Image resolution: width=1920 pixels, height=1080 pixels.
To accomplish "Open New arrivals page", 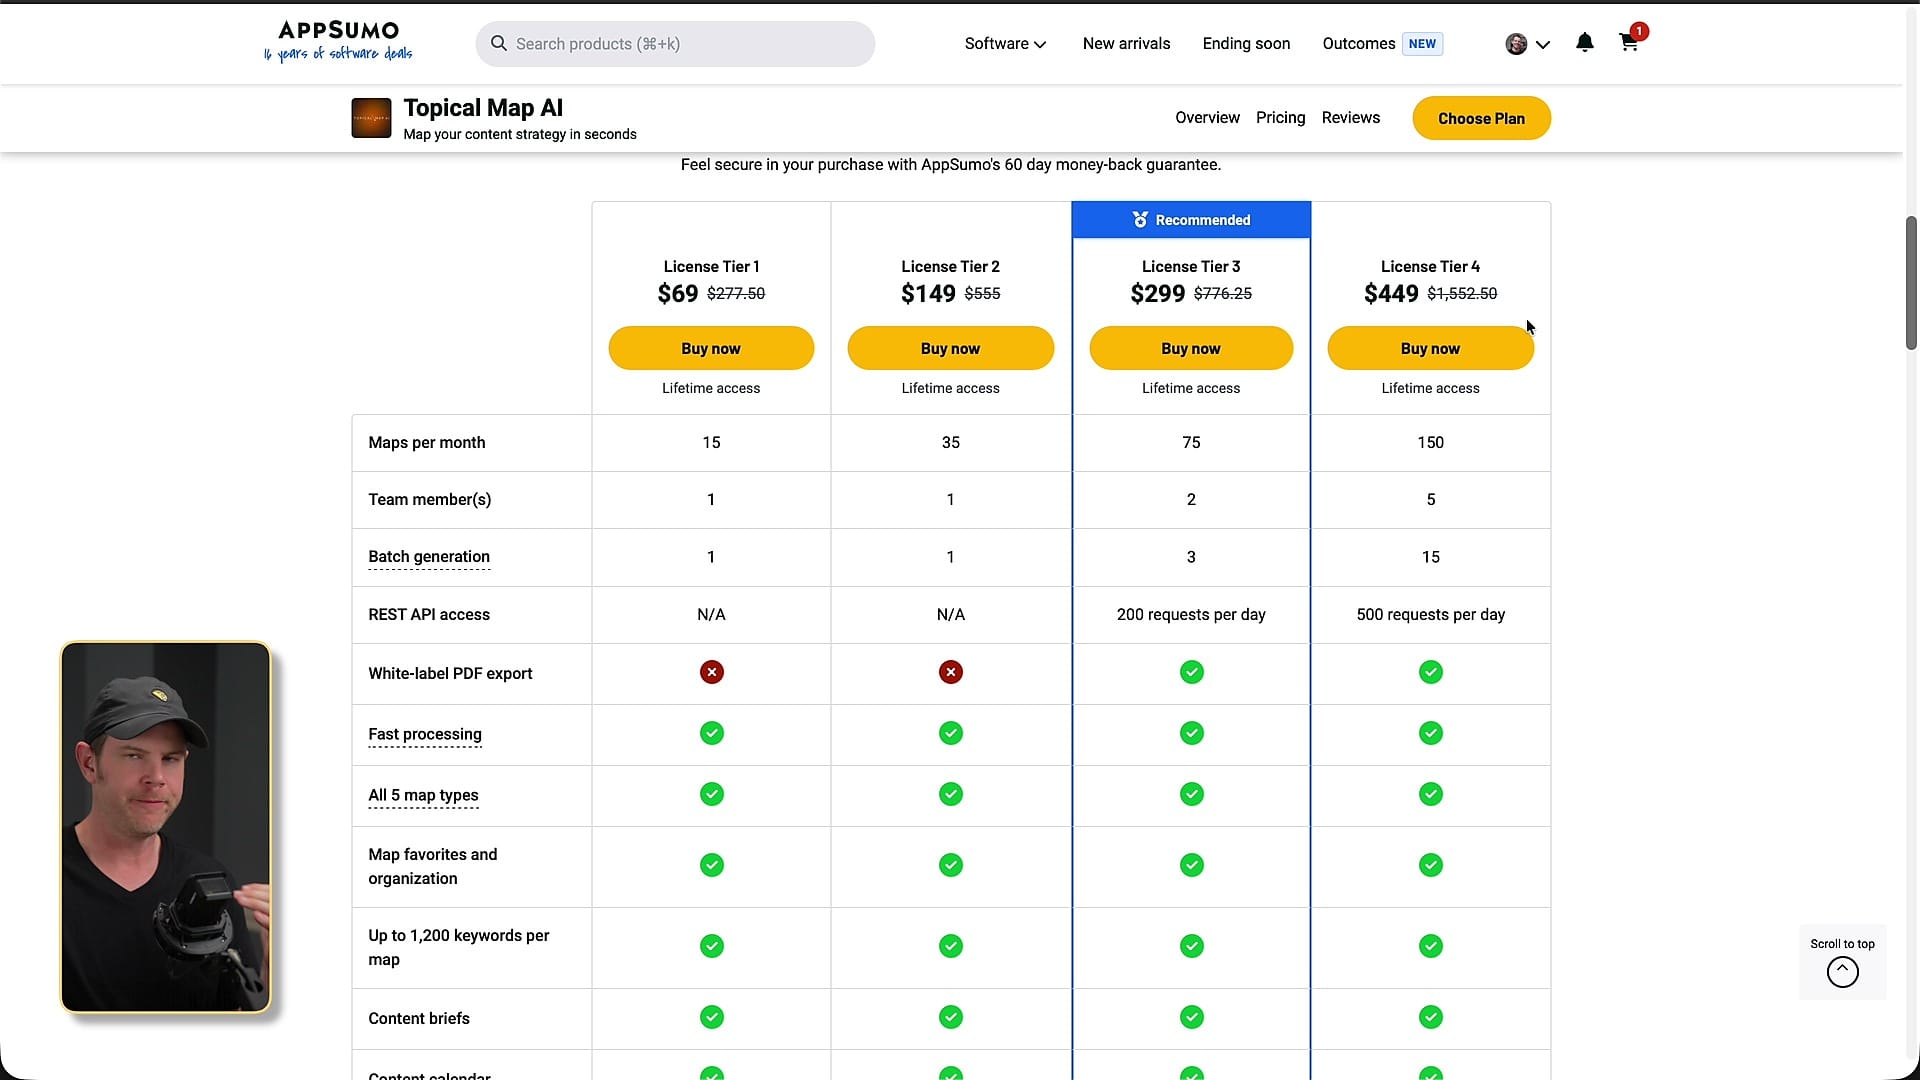I will point(1126,44).
